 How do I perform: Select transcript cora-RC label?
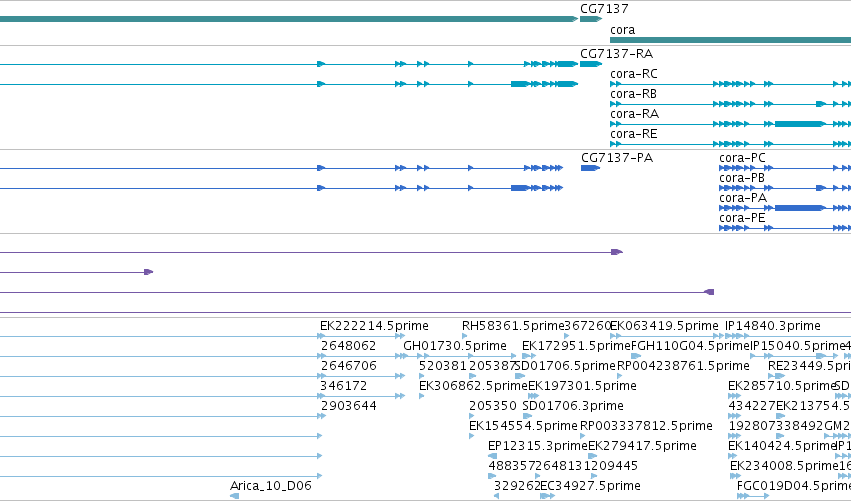(x=633, y=74)
